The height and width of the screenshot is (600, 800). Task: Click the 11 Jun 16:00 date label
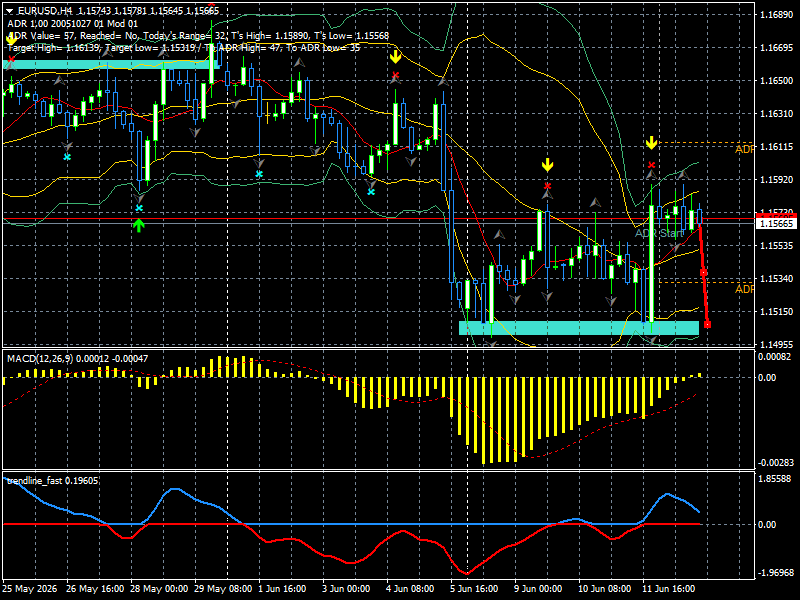tap(669, 589)
